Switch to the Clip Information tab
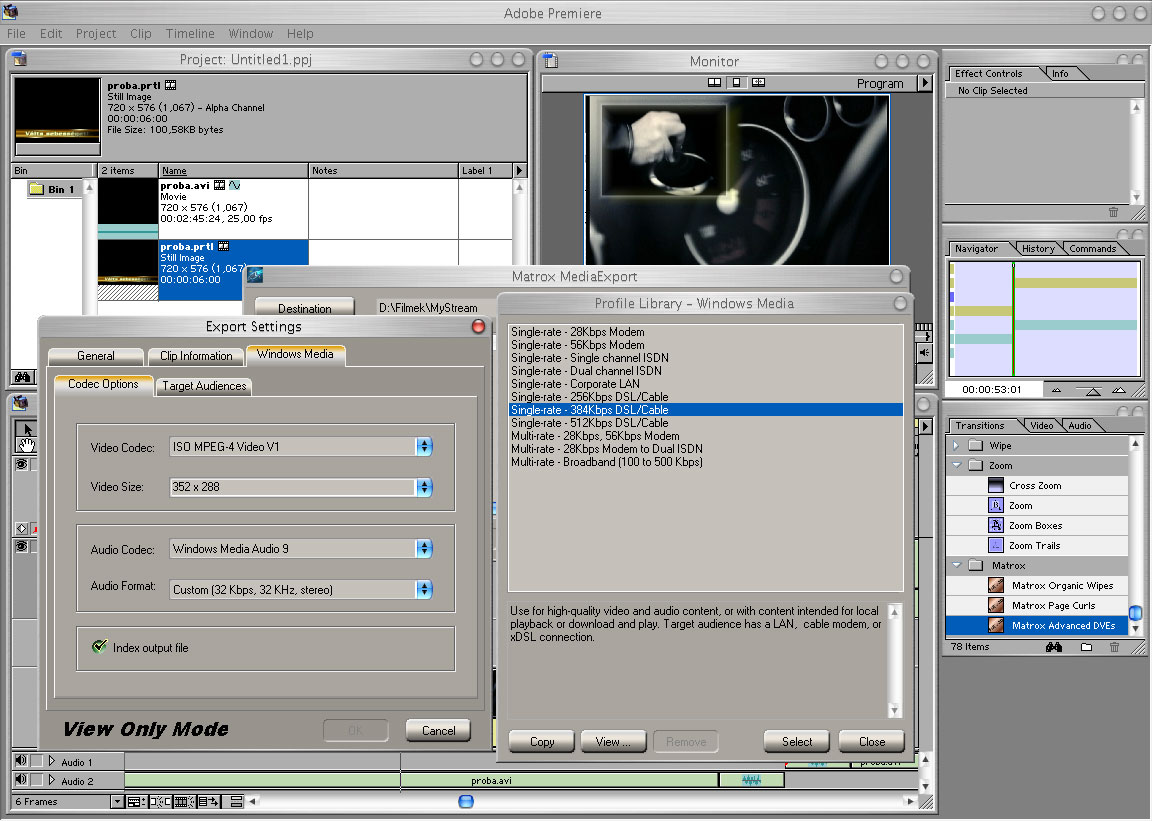 point(196,356)
